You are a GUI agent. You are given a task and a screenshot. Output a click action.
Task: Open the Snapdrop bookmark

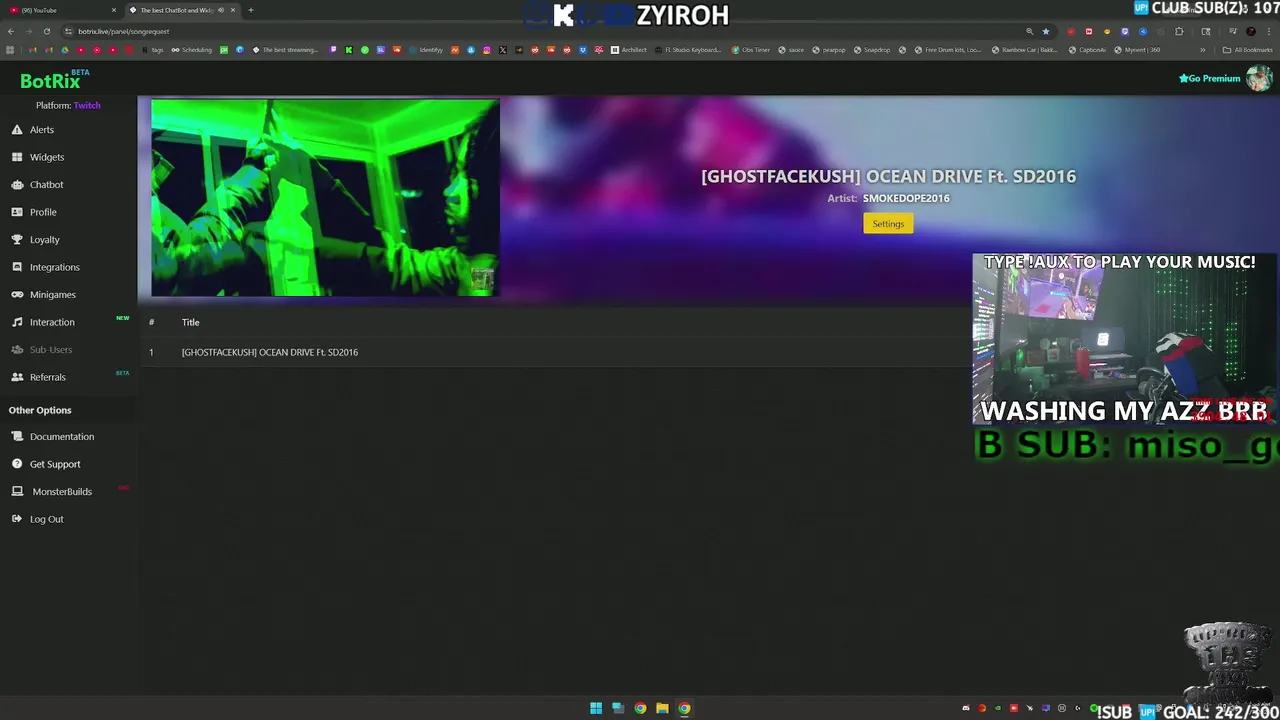(872, 50)
